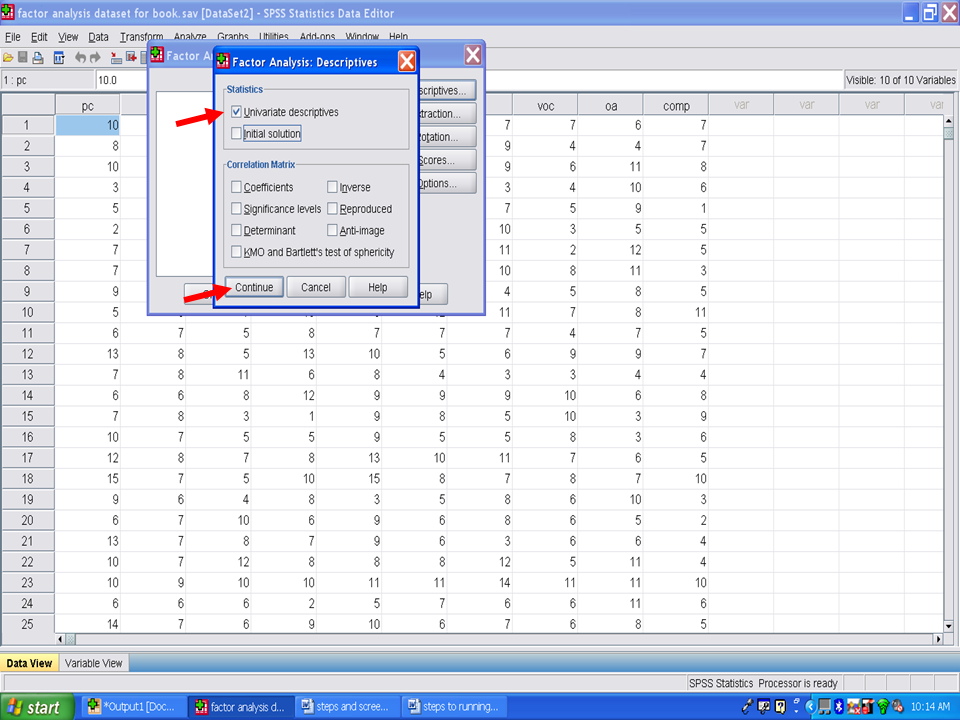Click the Help button in Descriptives dialog

click(378, 287)
